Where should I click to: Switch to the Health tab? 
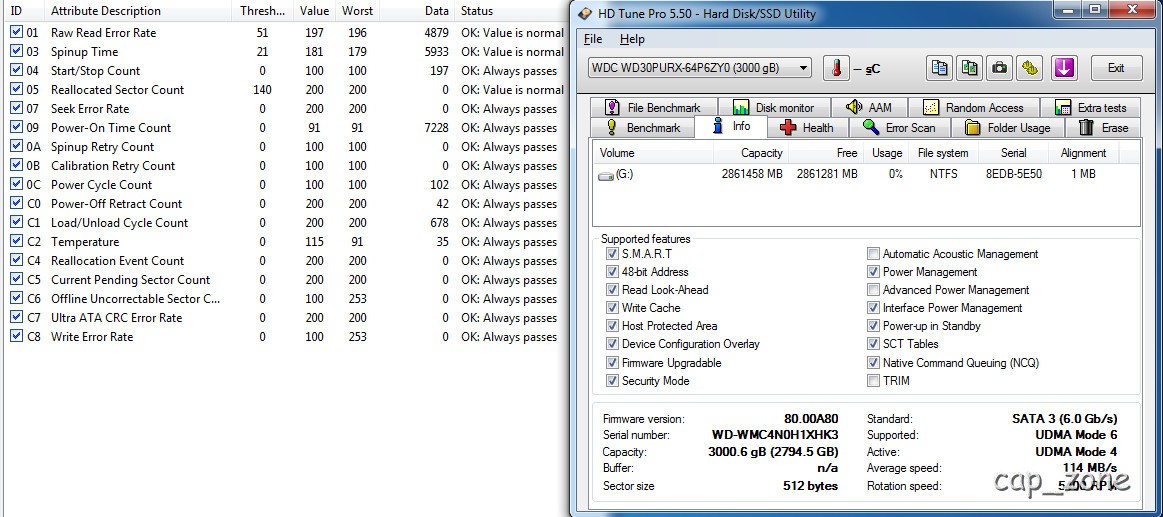(806, 128)
